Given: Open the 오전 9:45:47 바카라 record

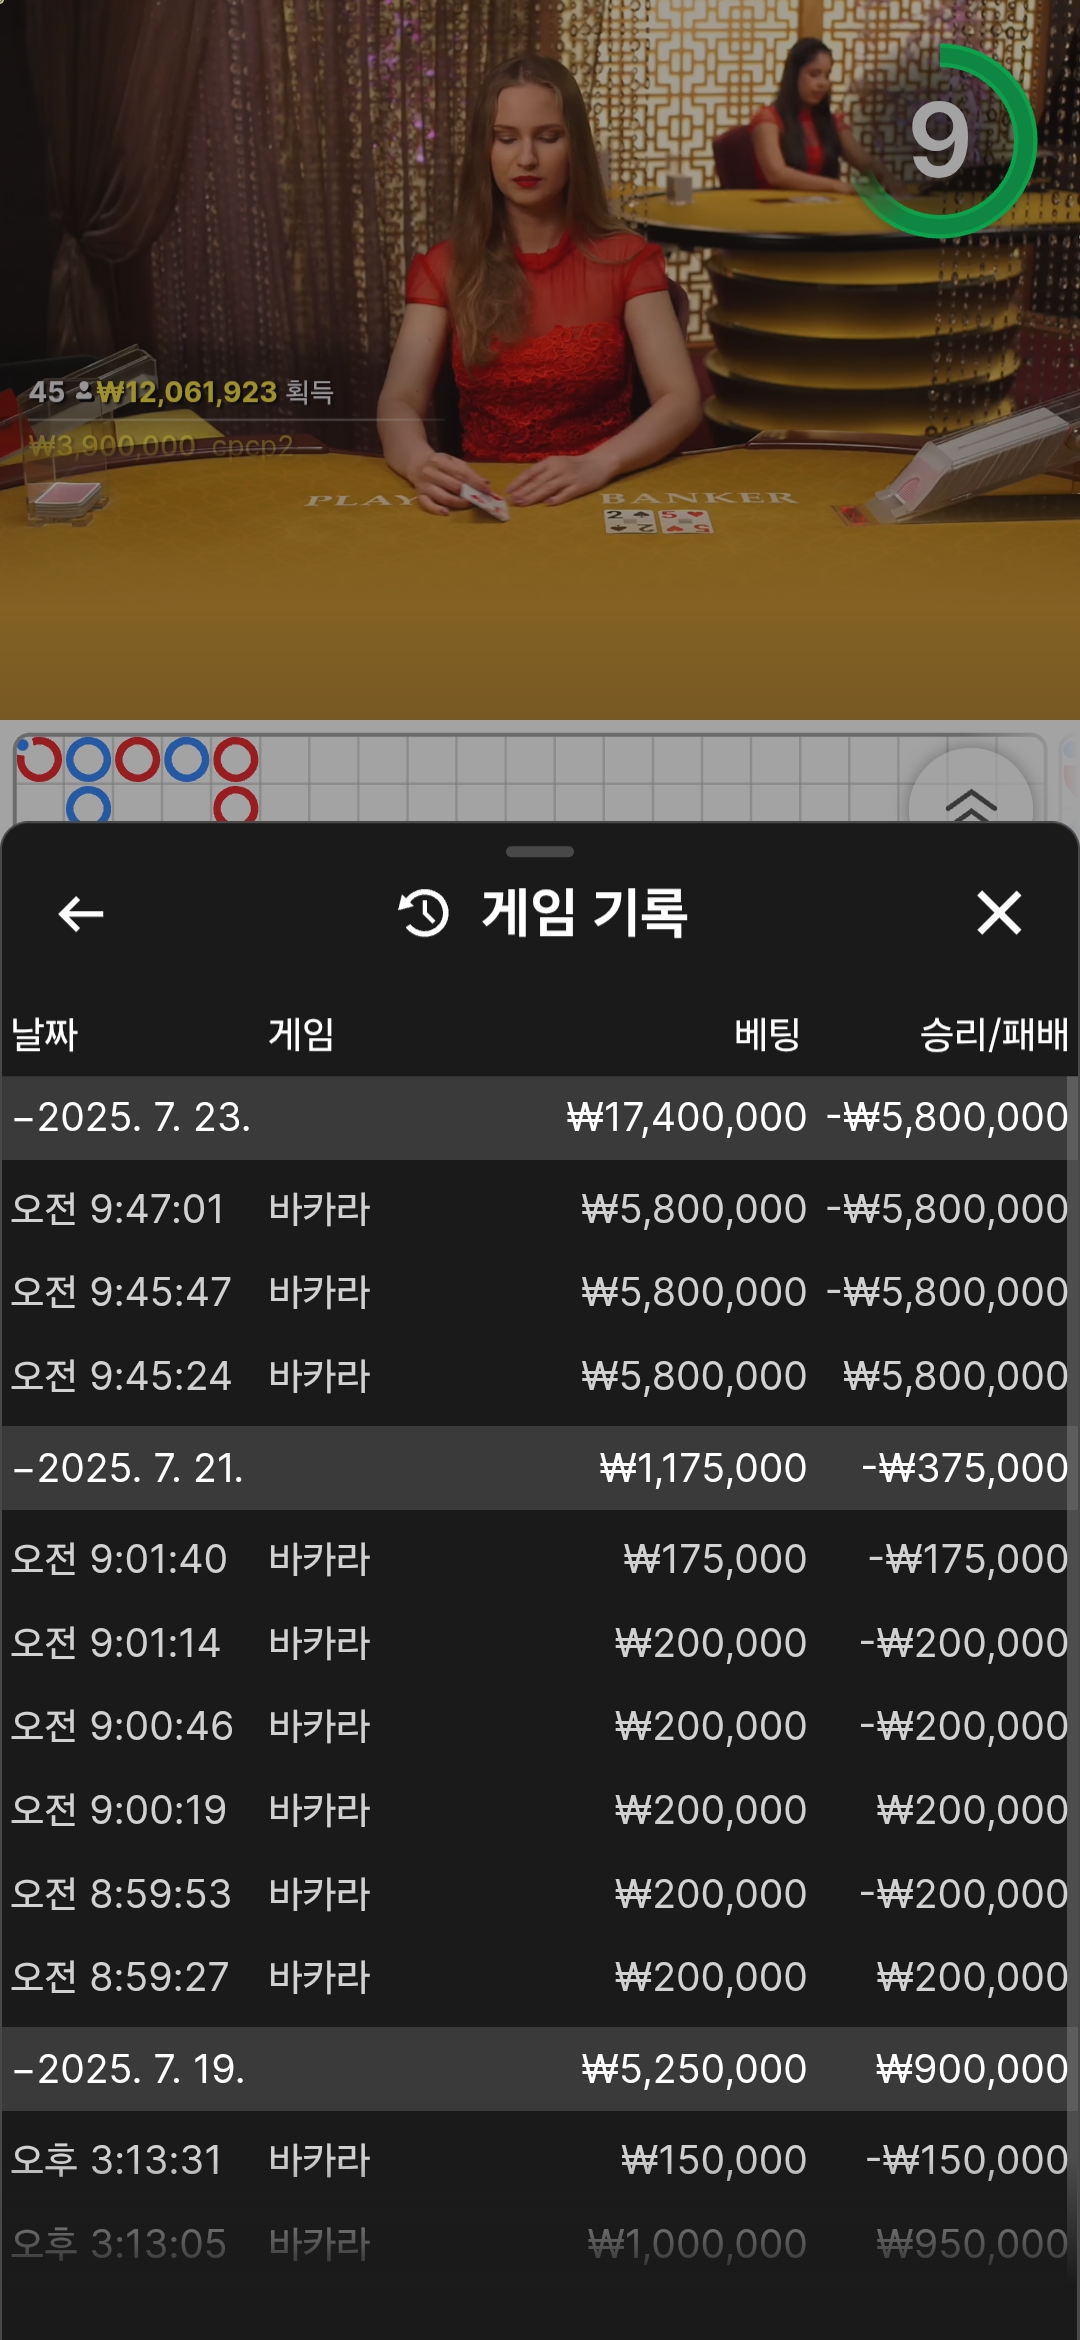Looking at the screenshot, I should (x=540, y=1292).
